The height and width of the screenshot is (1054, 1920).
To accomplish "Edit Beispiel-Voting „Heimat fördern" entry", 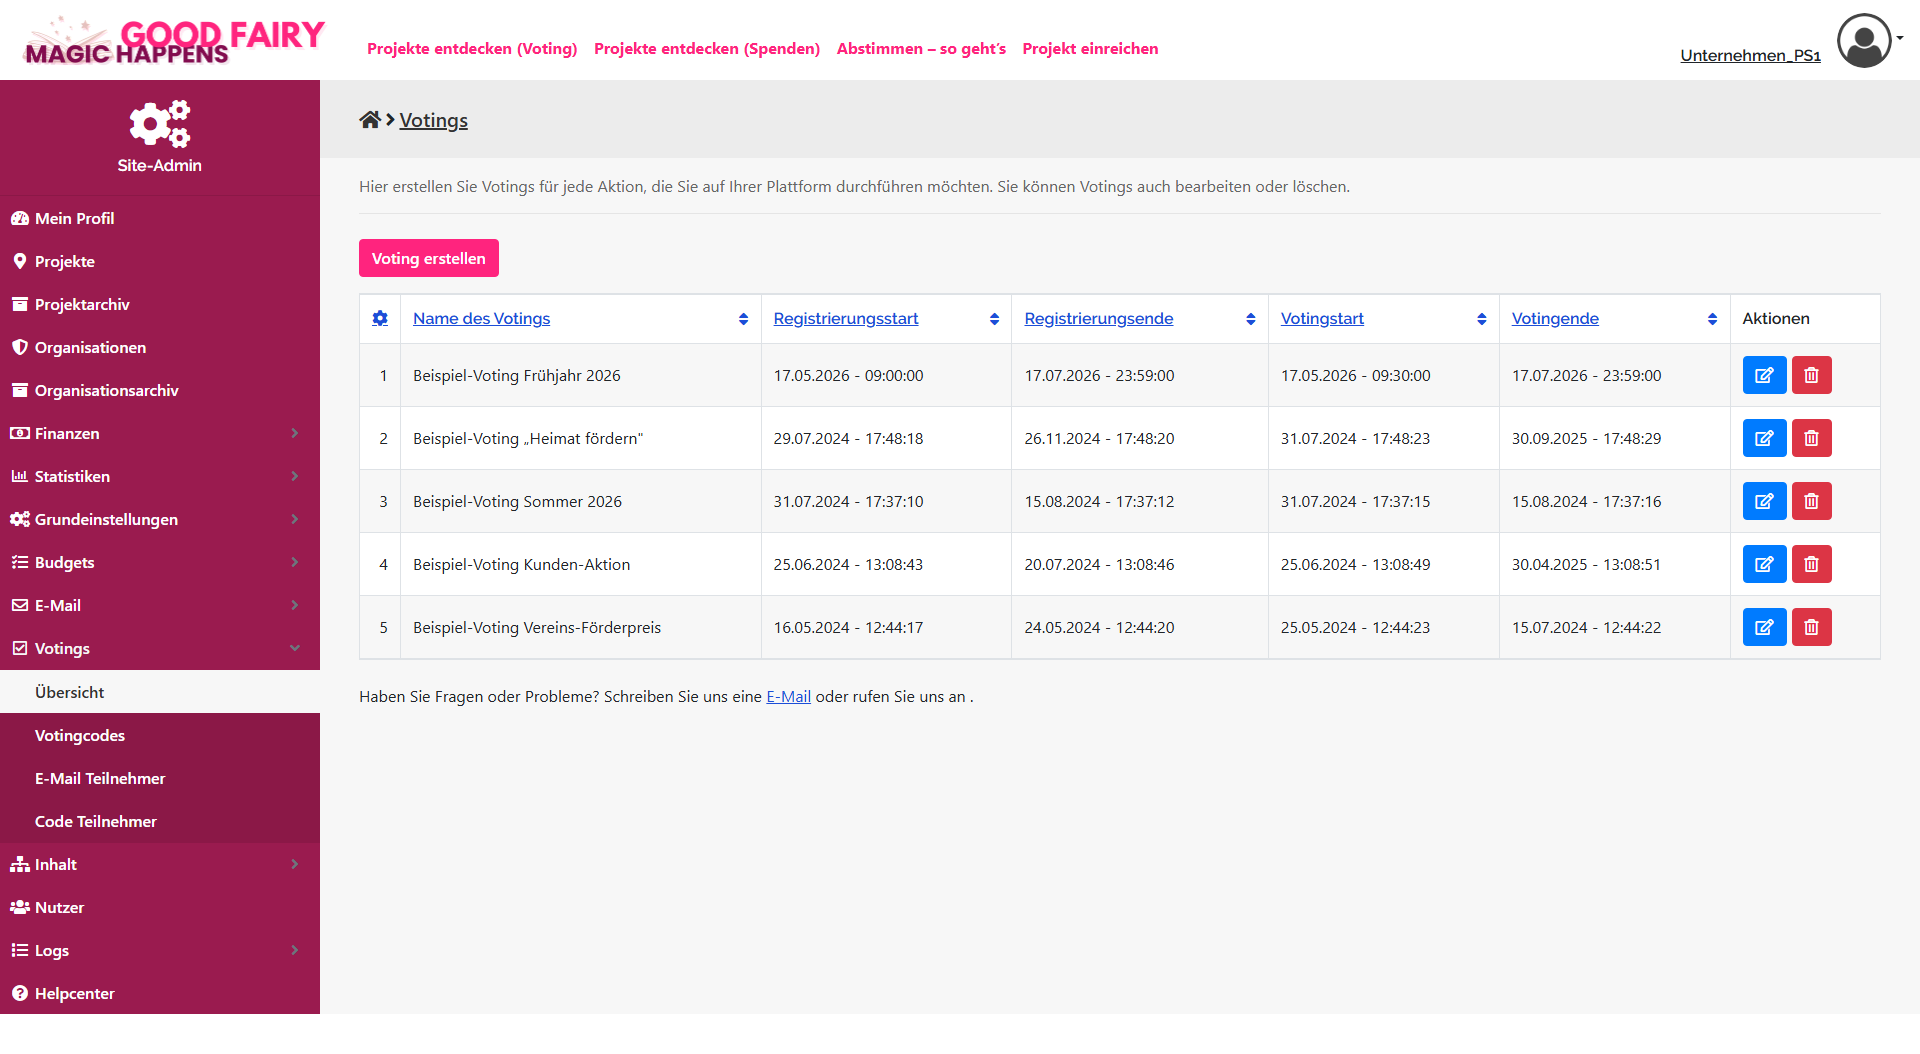I will click(x=1764, y=438).
